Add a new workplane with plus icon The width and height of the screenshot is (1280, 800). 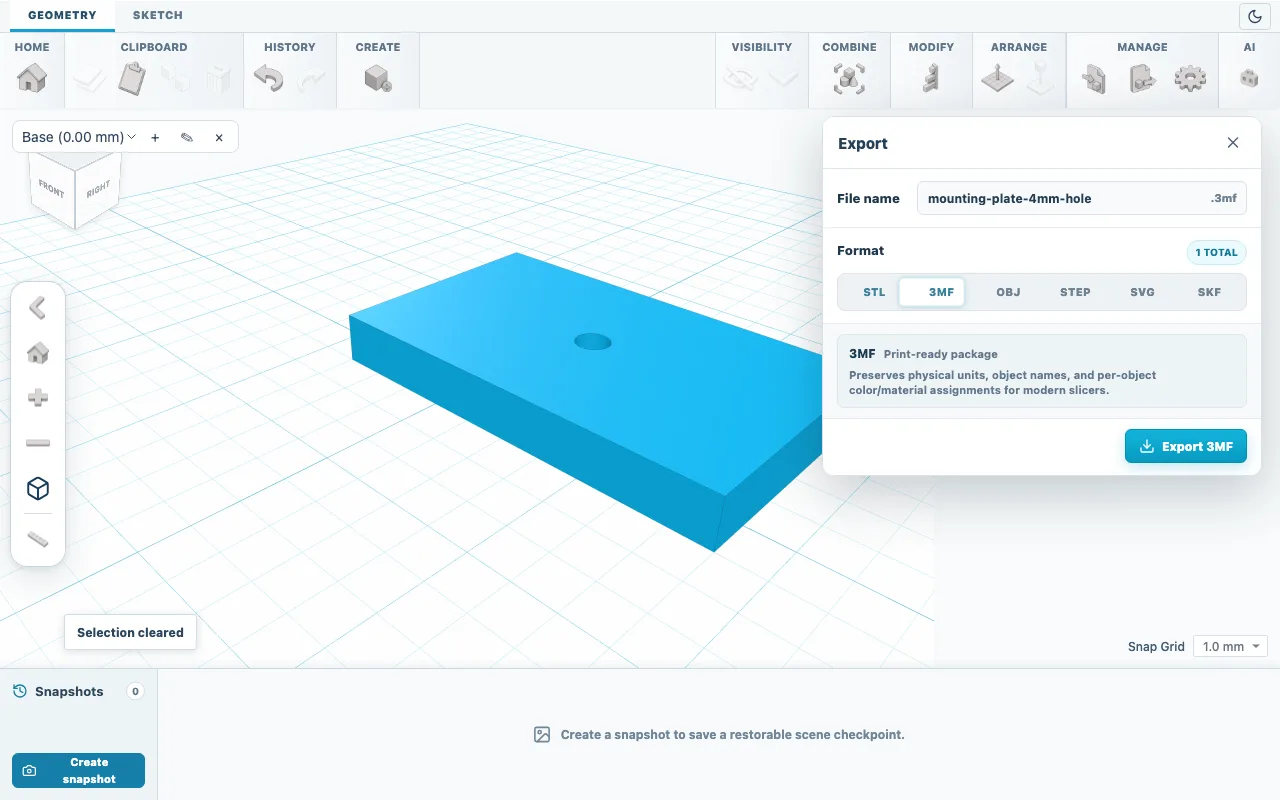click(155, 137)
